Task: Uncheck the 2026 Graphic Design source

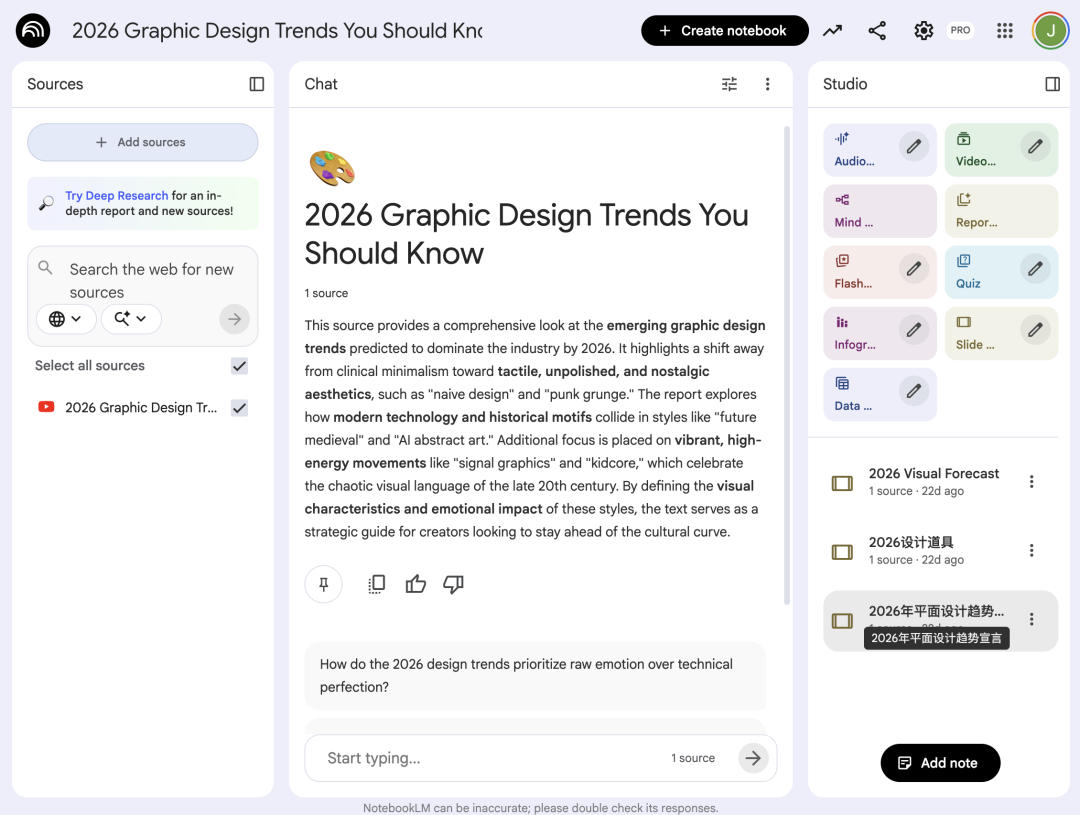Action: click(x=239, y=408)
